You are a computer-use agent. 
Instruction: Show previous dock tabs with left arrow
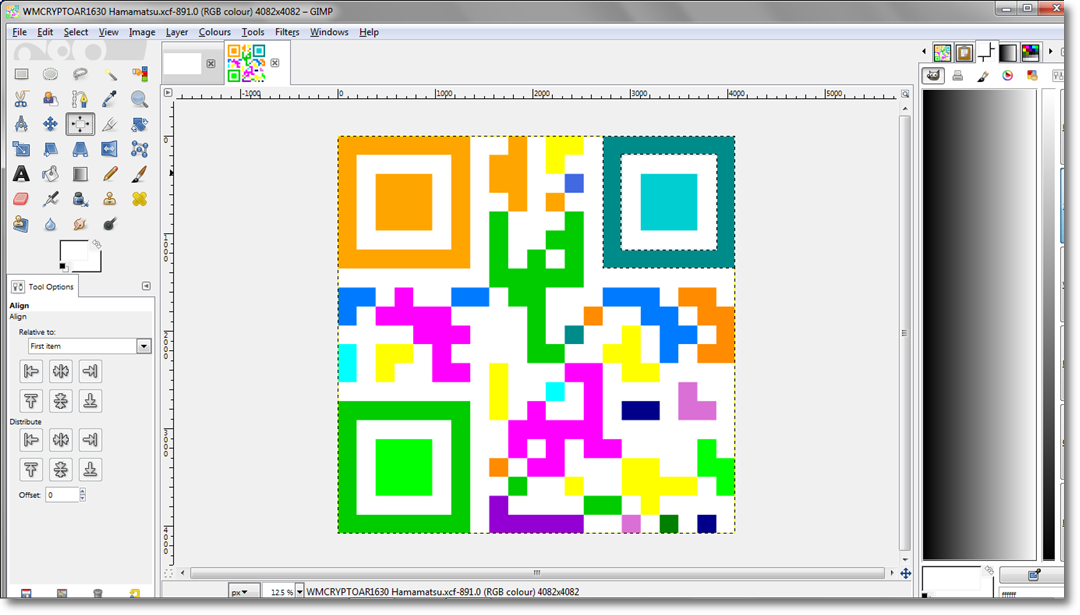[x=924, y=51]
